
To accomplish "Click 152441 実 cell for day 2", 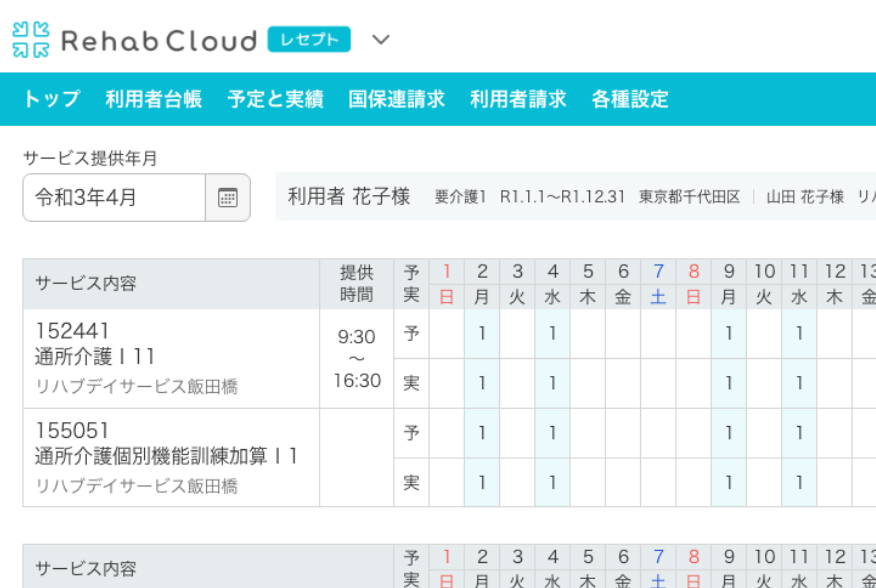I will [482, 383].
